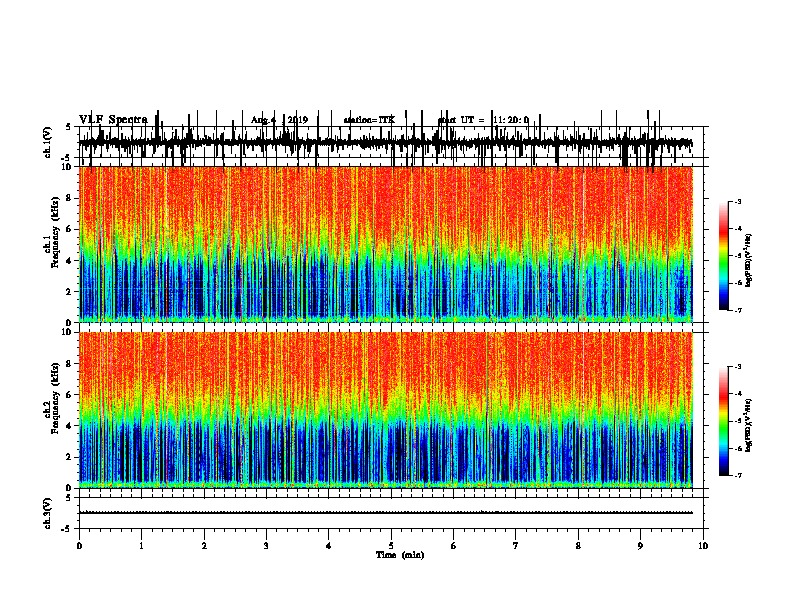Image resolution: width=792 pixels, height=612 pixels.
Task: Click the 'ch.3(V)' axis label
Action: 47,513
